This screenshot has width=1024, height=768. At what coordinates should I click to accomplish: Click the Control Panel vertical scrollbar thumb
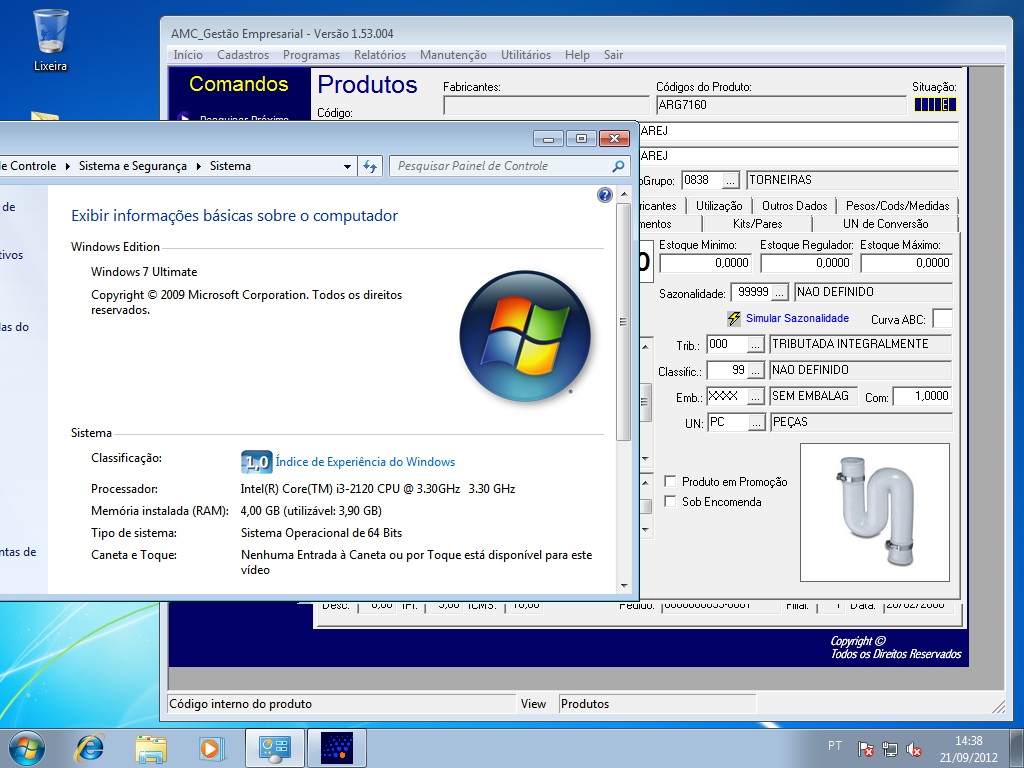click(623, 321)
